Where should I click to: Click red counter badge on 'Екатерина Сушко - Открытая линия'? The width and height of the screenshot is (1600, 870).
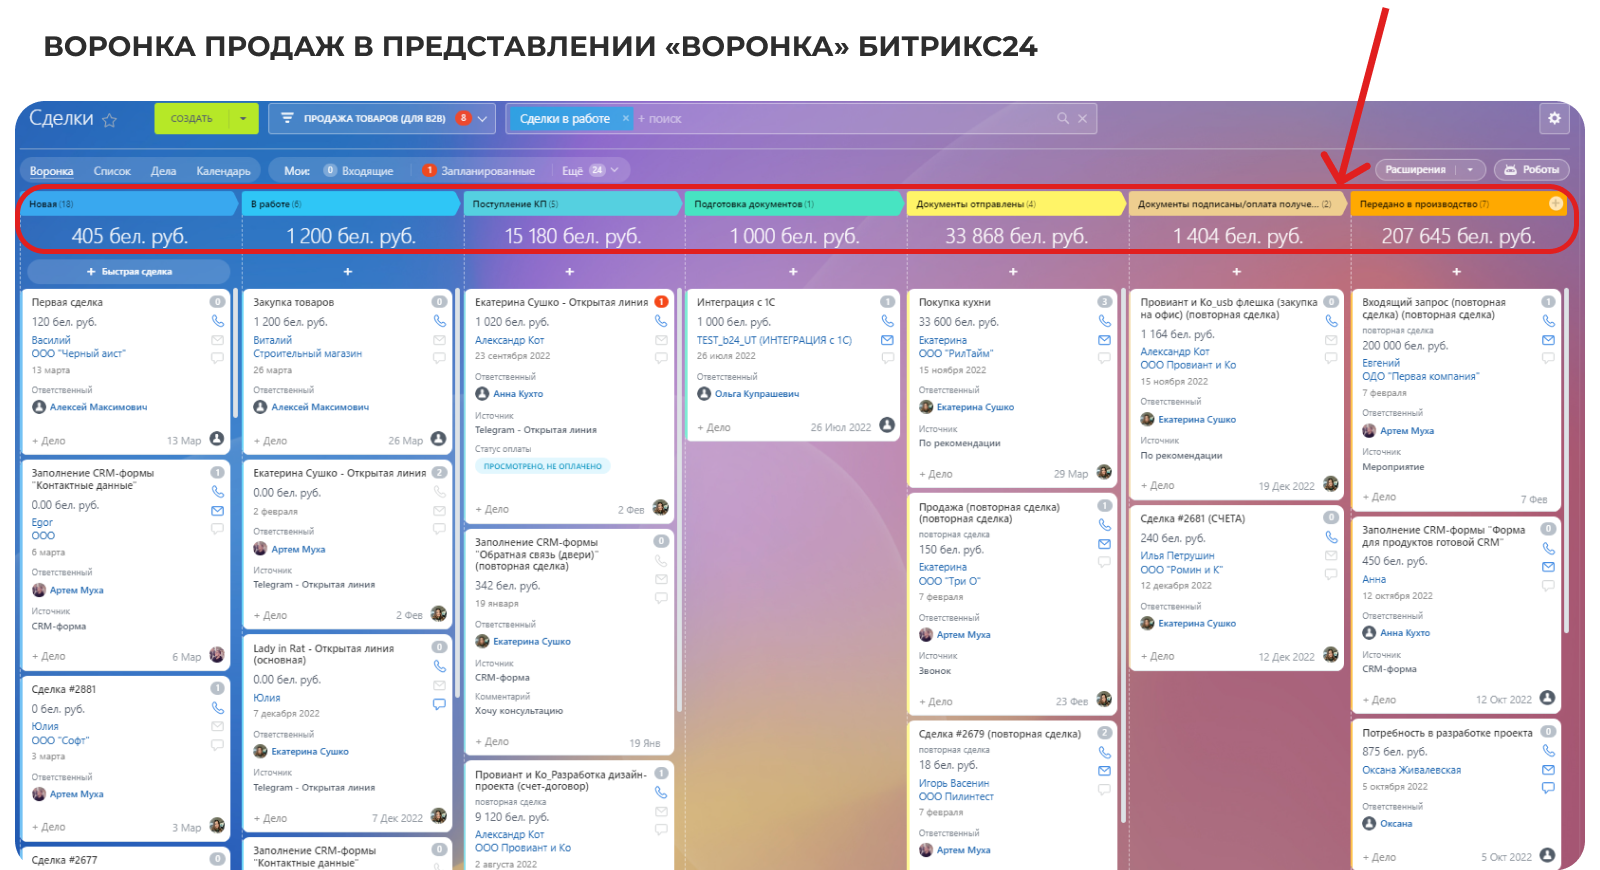661,302
